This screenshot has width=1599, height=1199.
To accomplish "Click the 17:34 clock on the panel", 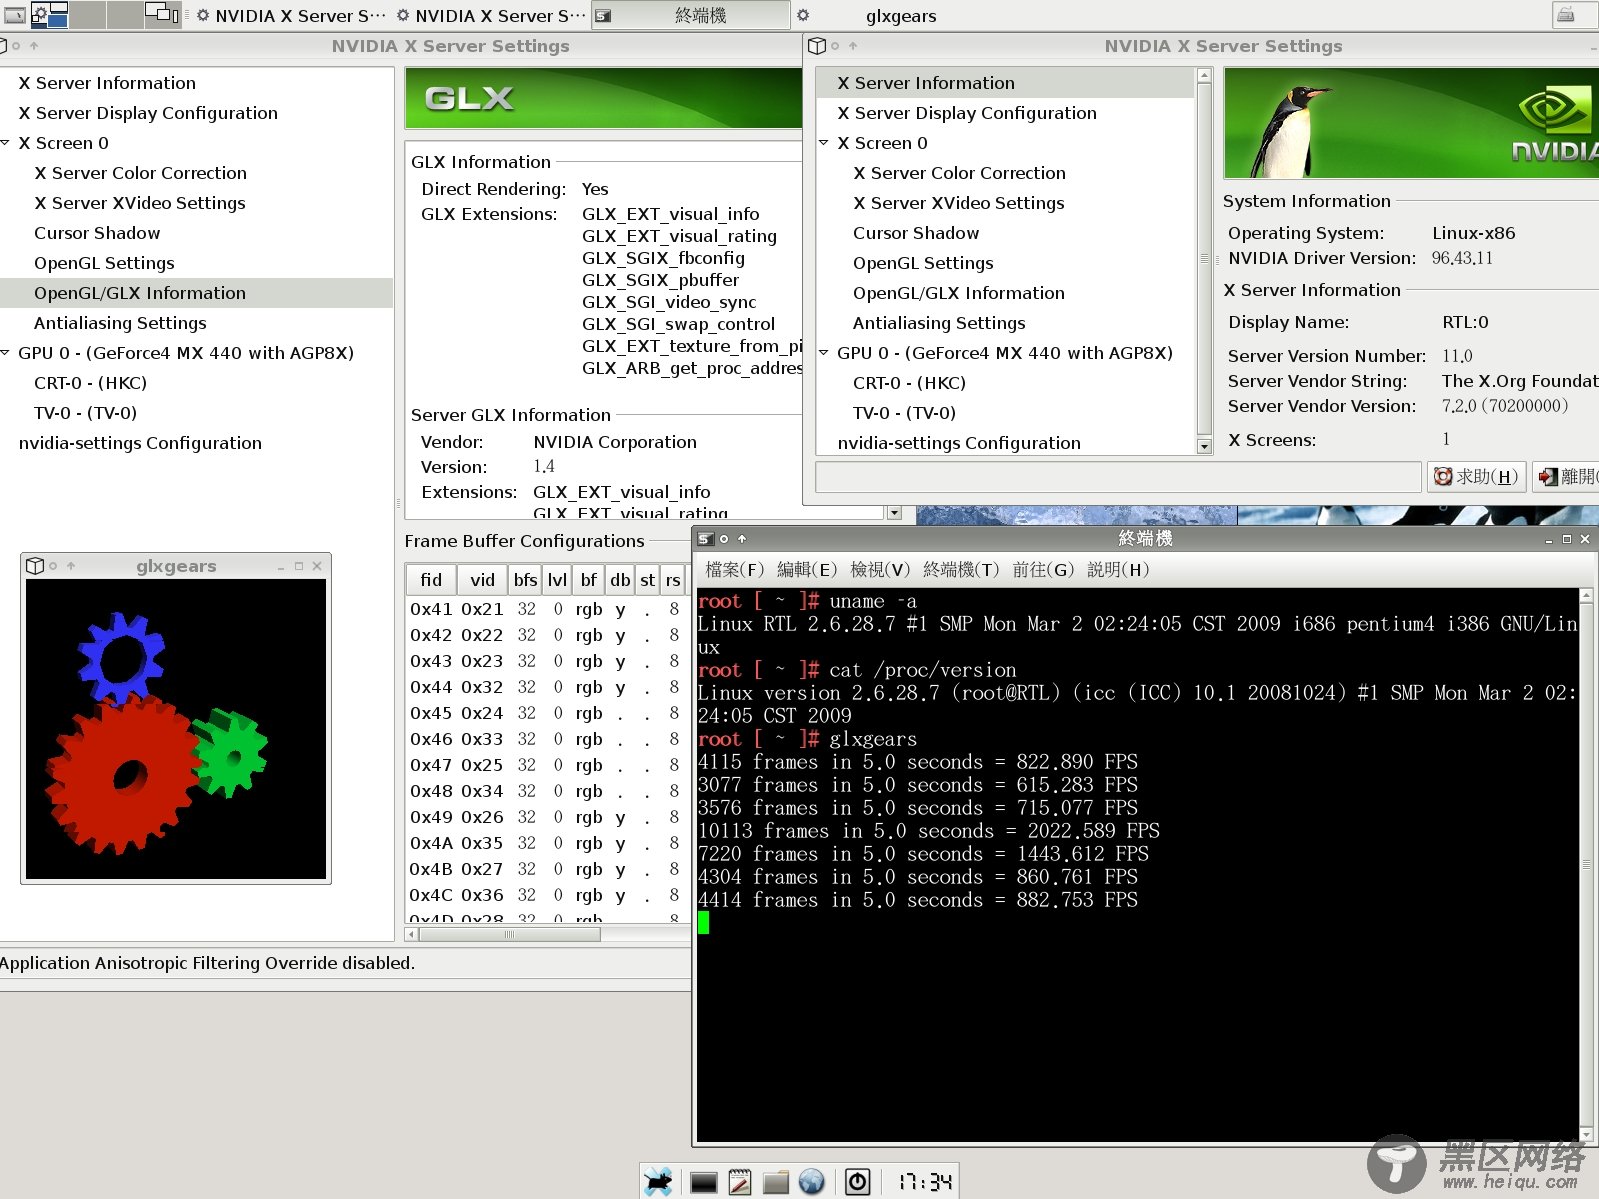I will coord(925,1182).
